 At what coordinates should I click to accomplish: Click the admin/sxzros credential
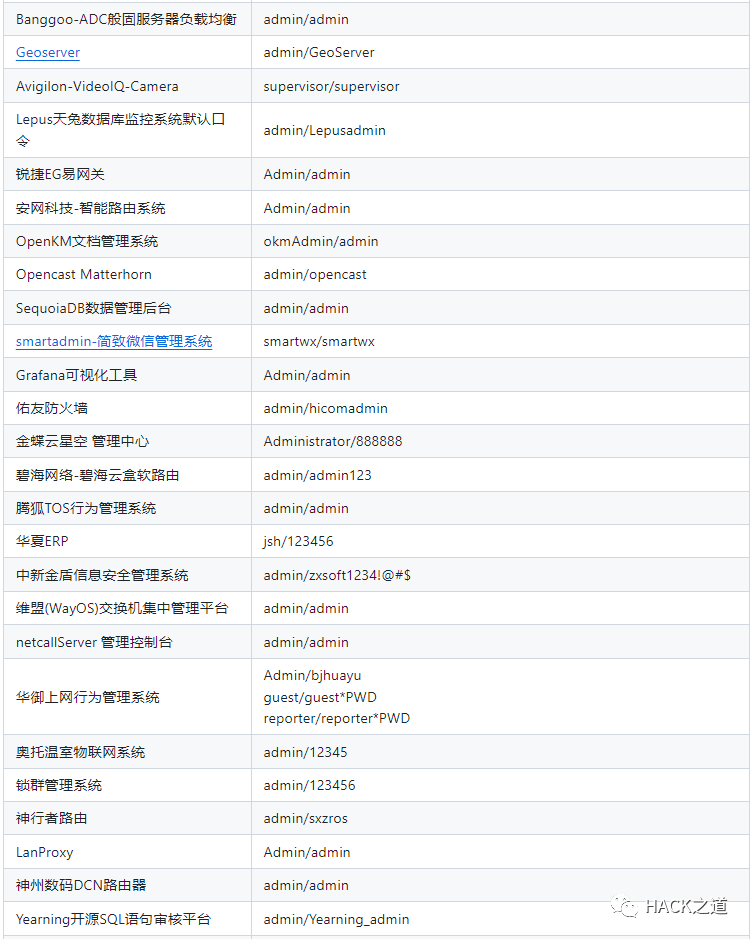coord(305,819)
